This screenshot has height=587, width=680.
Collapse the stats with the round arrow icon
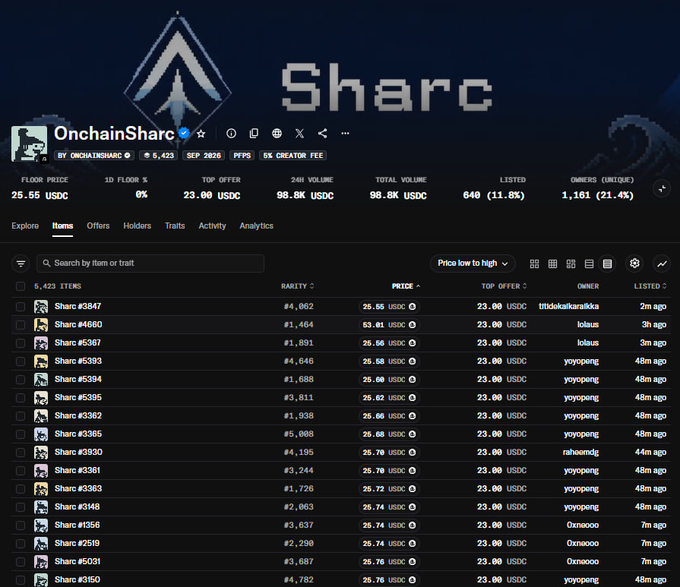662,189
